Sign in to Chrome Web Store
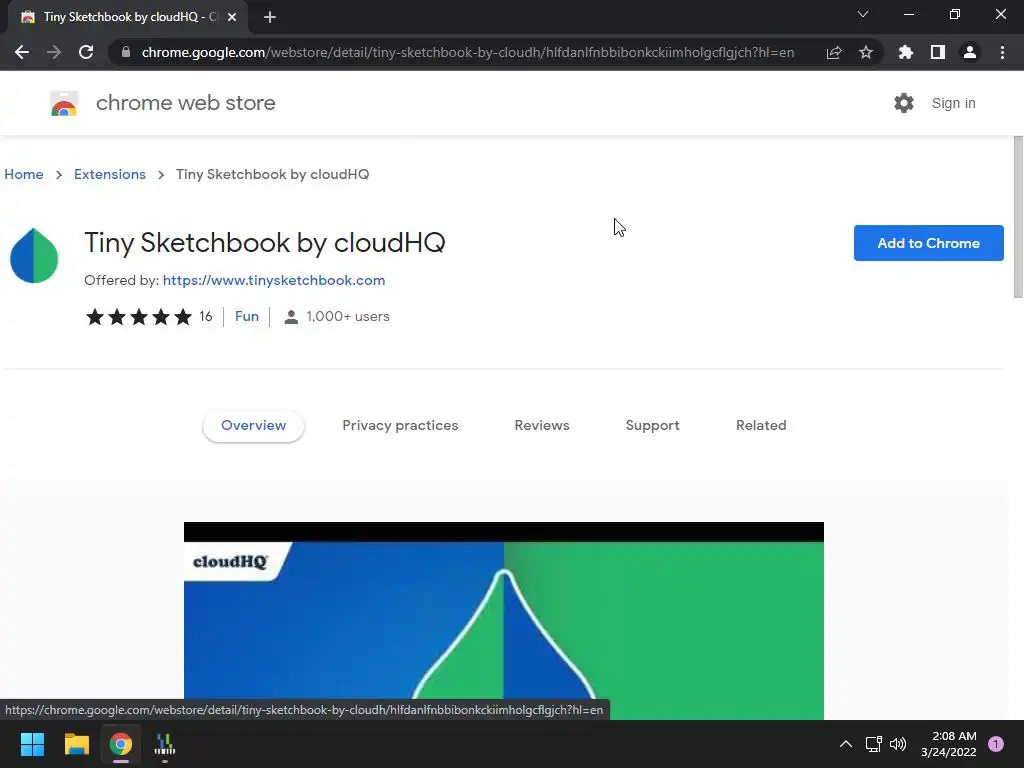Screen dimensions: 1024x768 tap(953, 103)
